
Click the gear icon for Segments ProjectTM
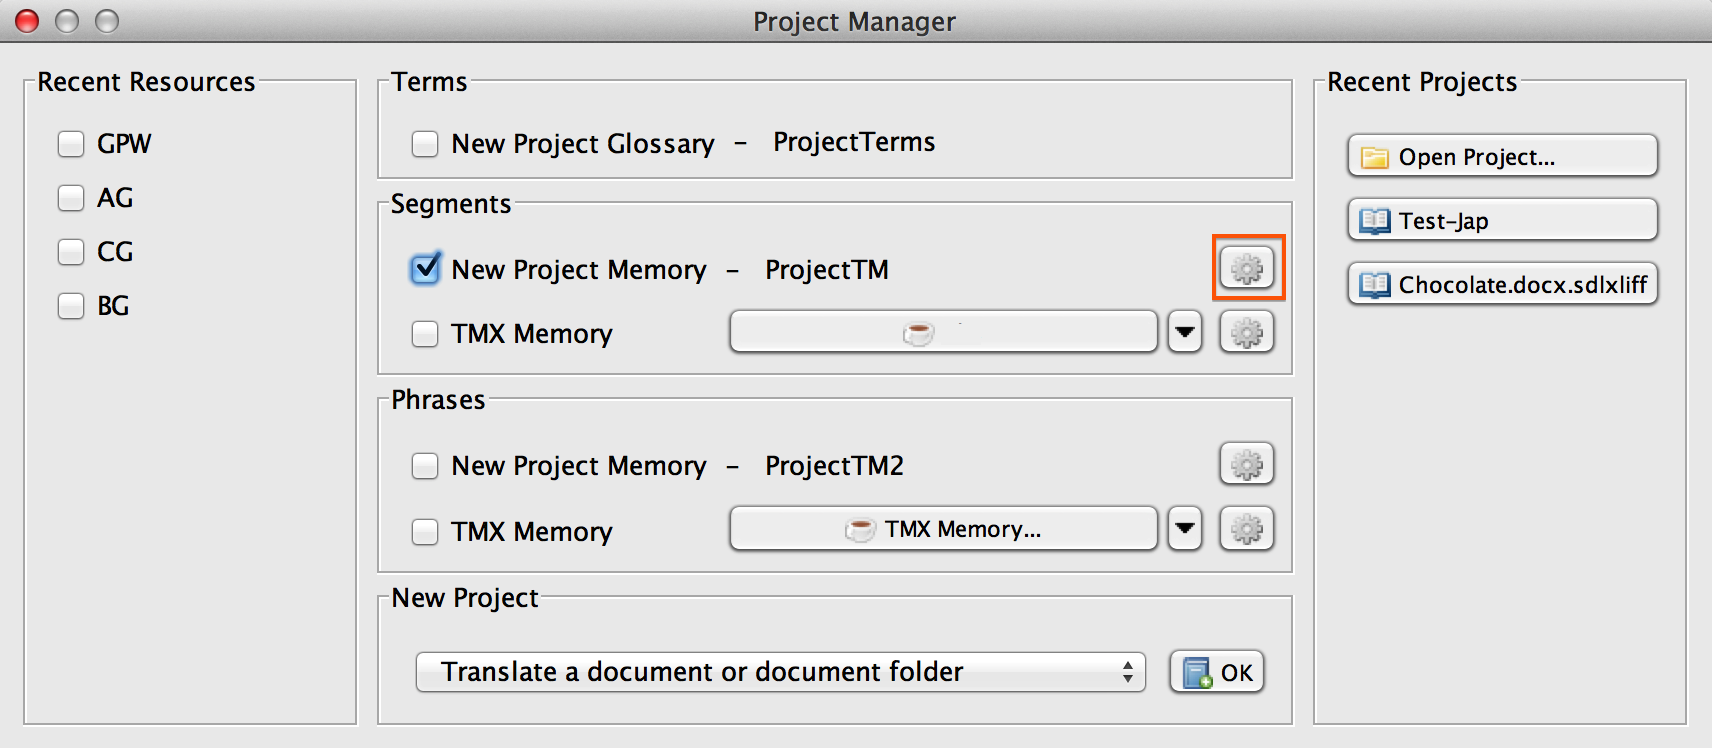tap(1247, 268)
